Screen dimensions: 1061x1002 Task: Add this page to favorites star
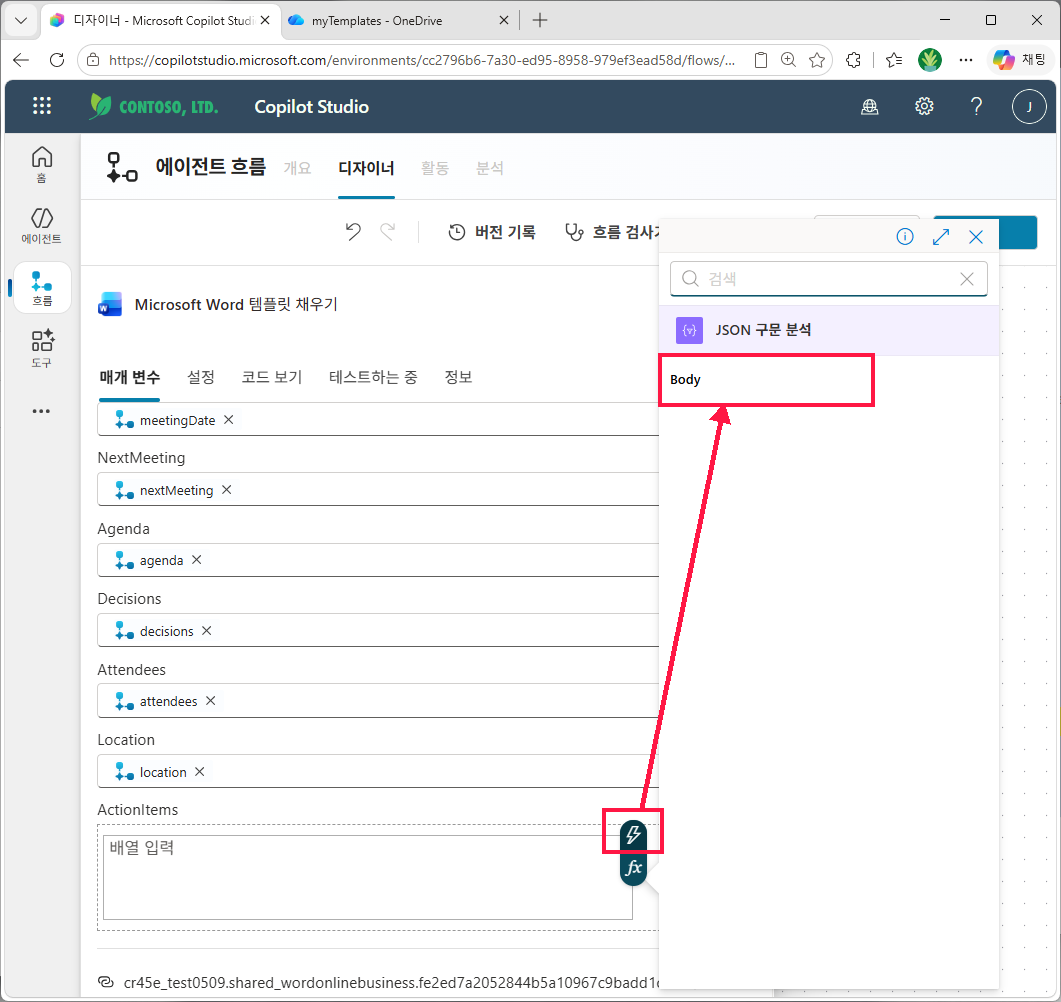click(817, 60)
